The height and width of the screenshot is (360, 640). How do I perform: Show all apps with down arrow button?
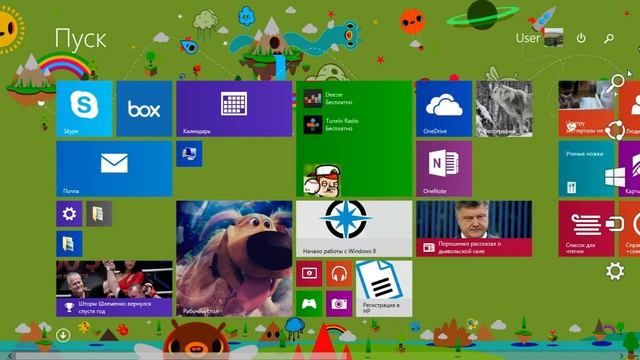[63, 336]
